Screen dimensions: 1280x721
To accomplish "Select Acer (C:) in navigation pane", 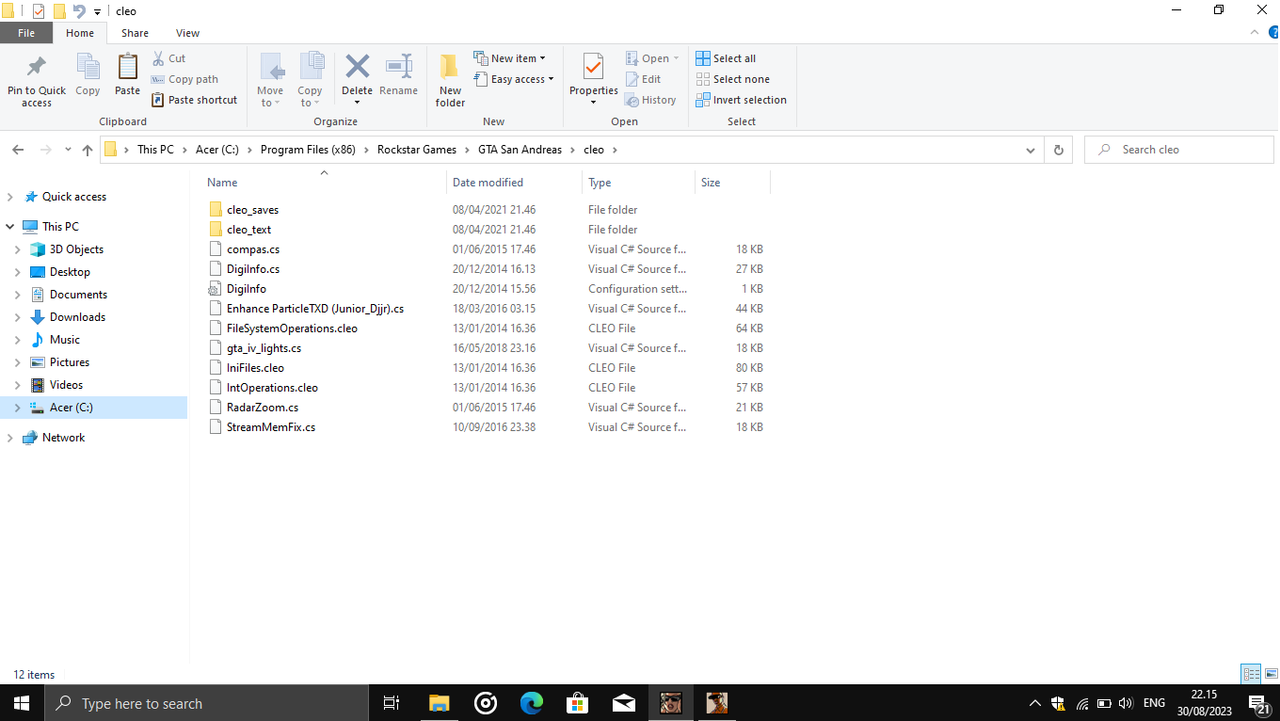I will 71,407.
